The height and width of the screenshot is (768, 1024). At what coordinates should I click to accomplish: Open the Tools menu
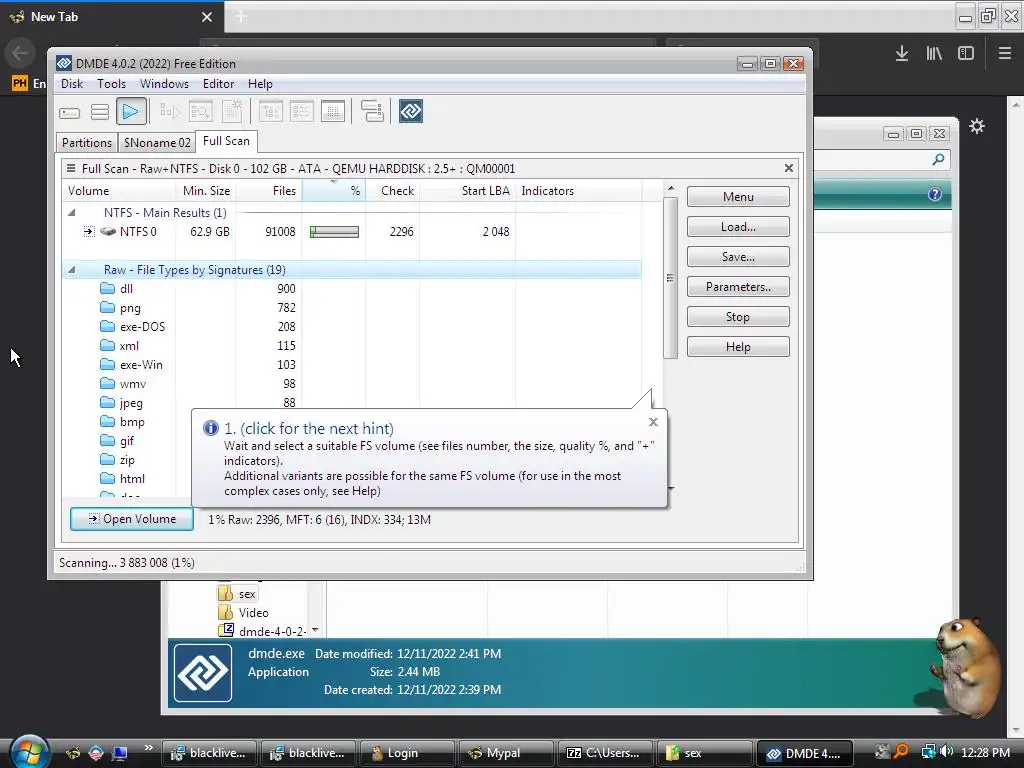click(111, 84)
